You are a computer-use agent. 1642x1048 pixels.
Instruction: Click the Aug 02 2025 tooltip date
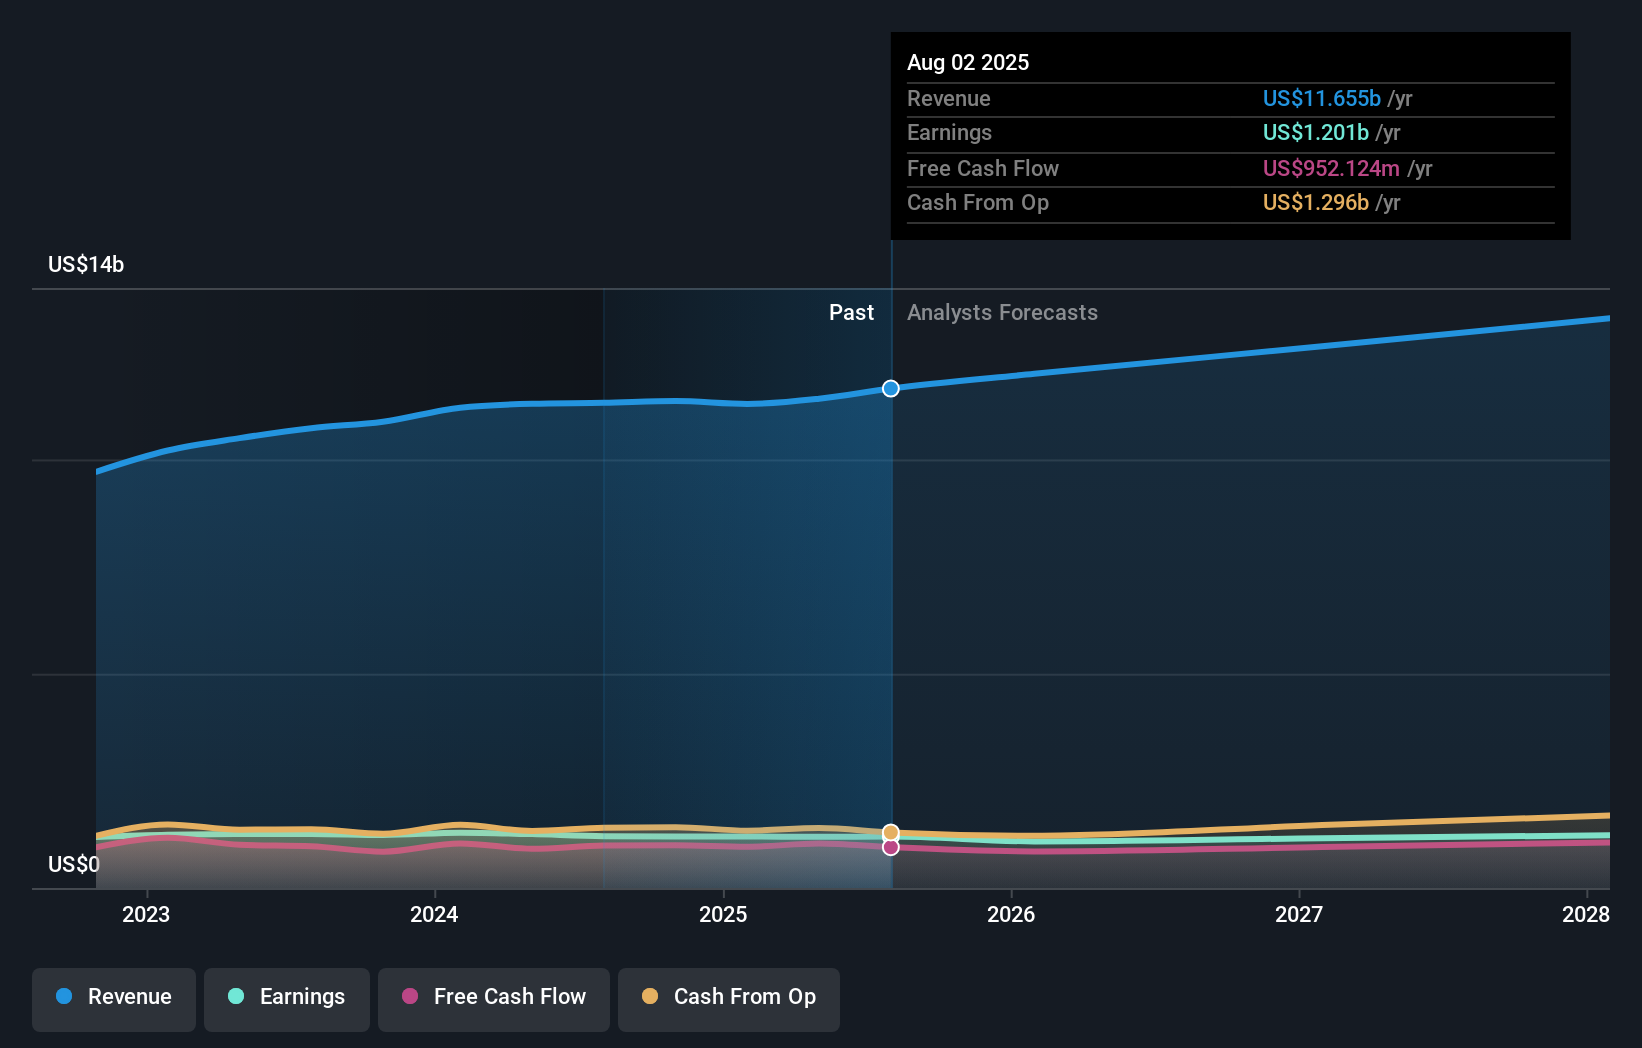point(968,62)
